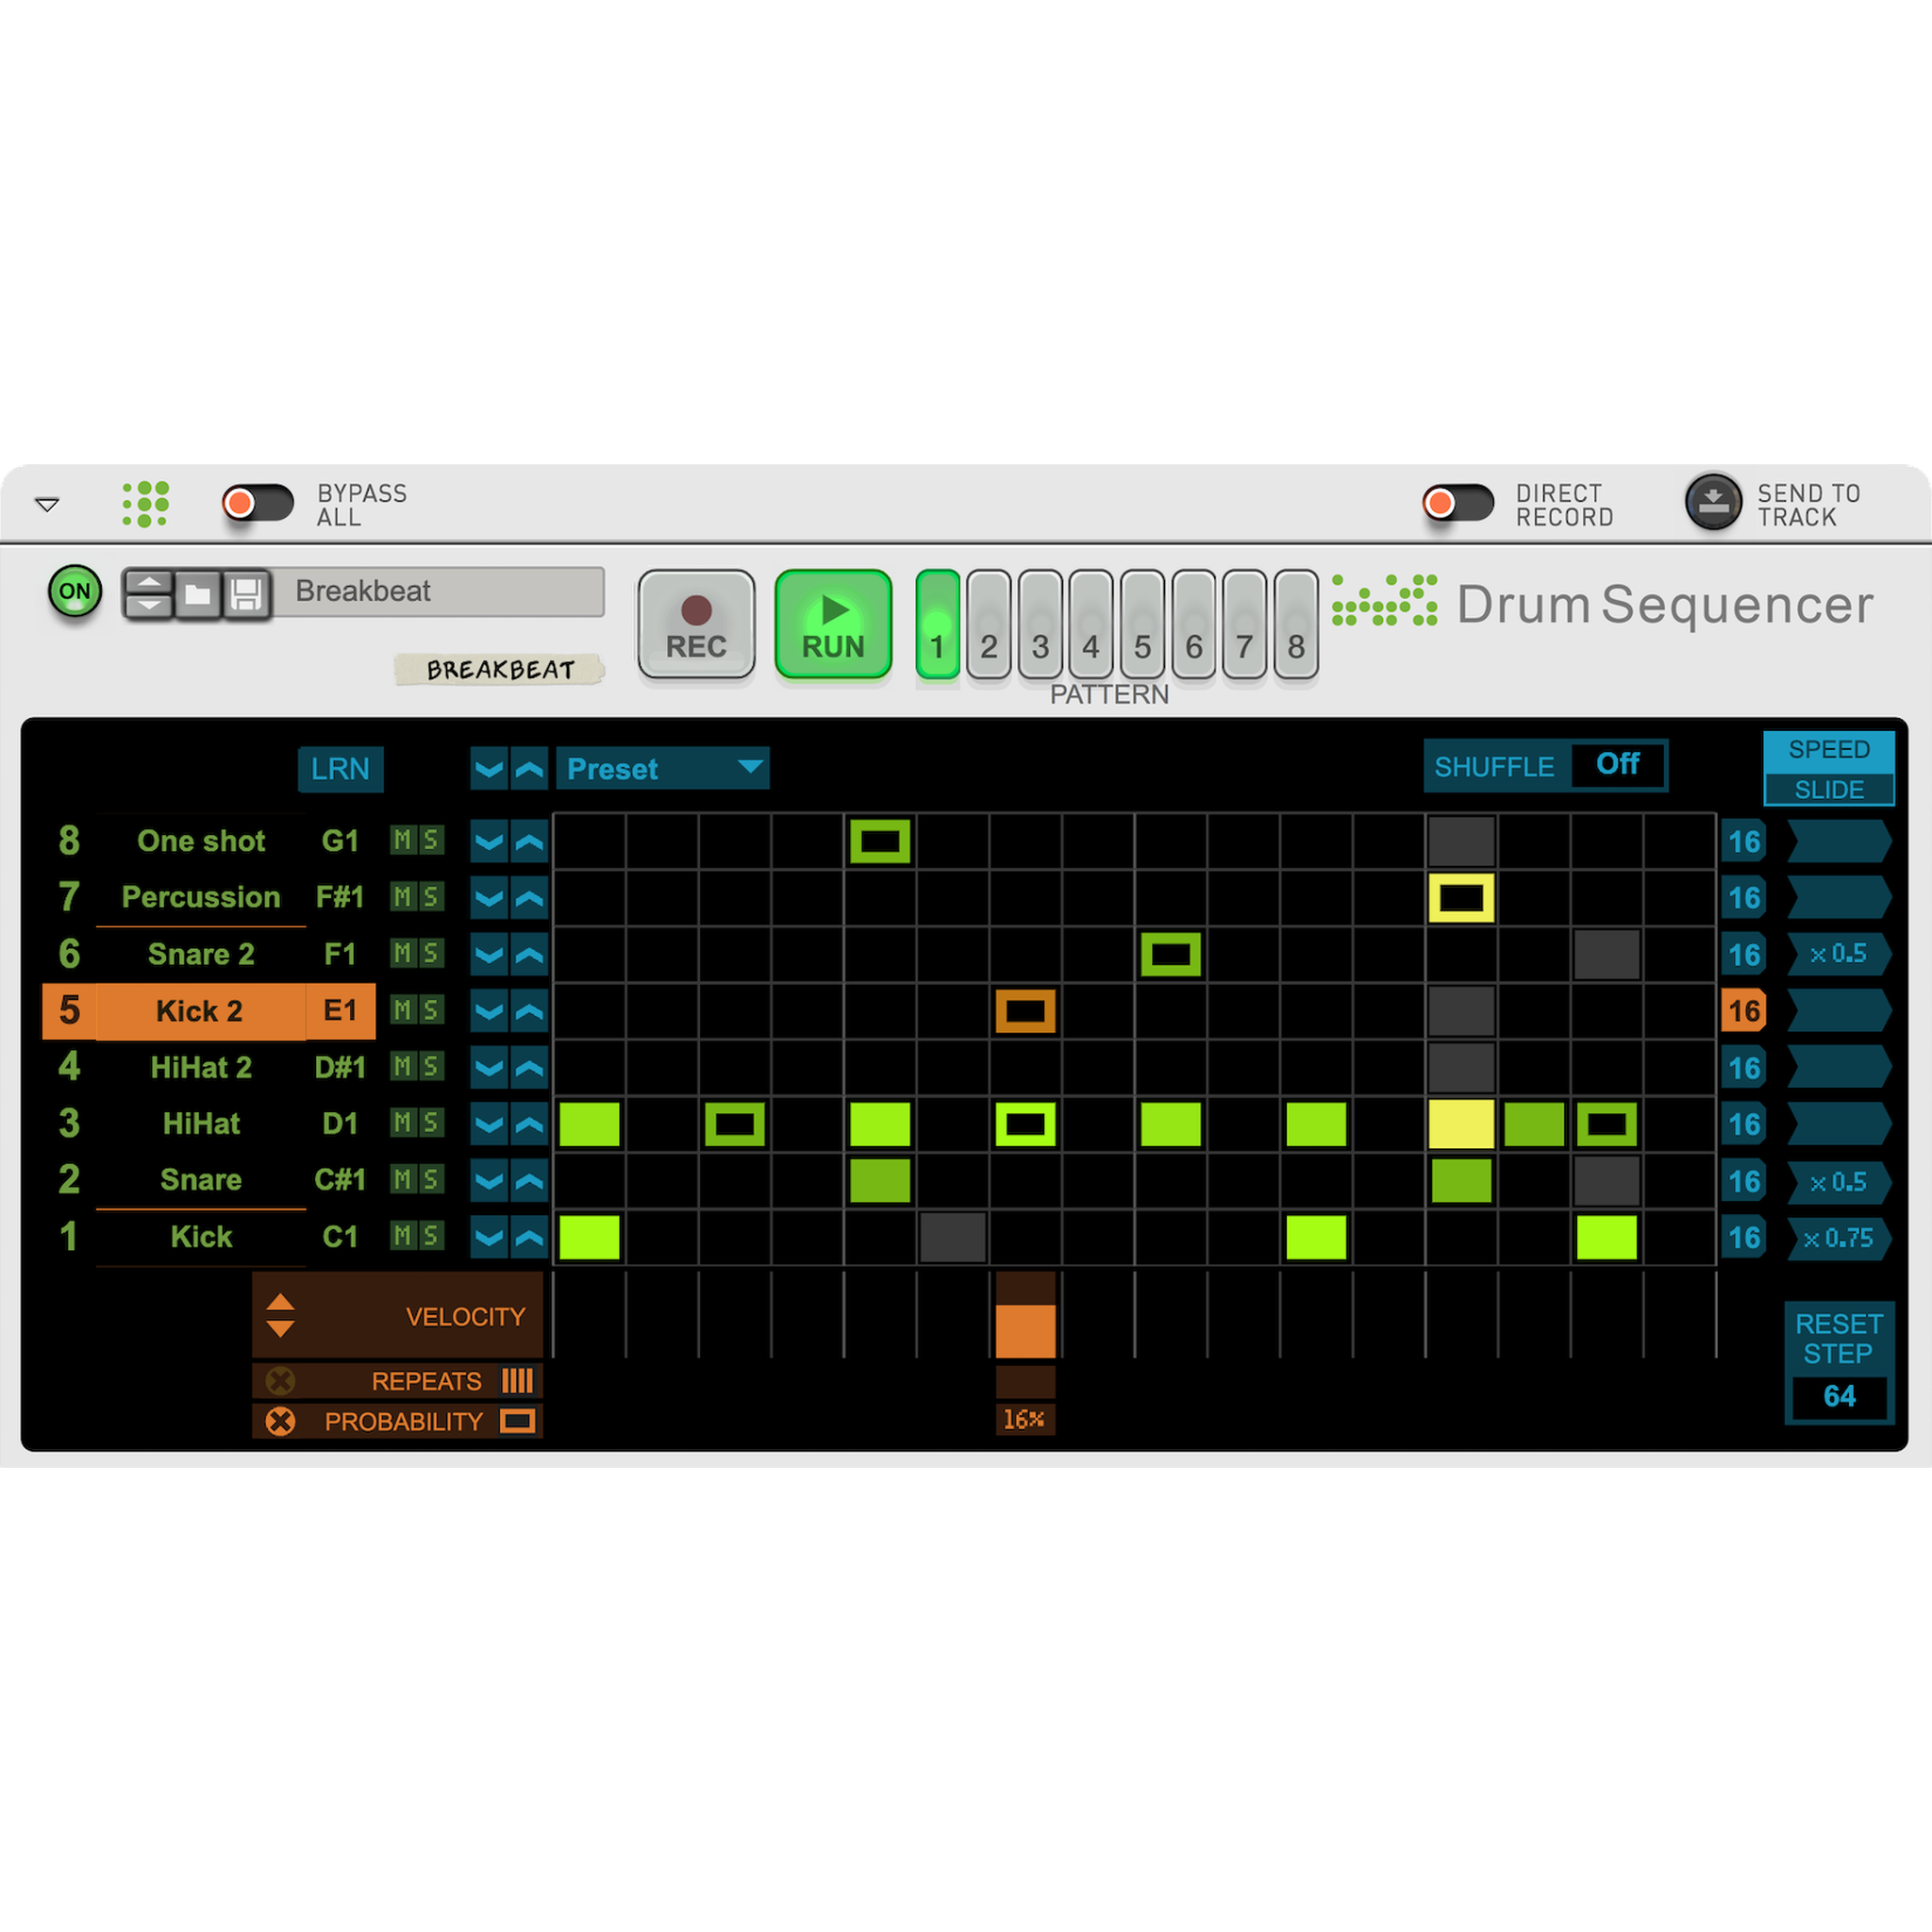Enable the Direct Record toggle
The image size is (1932, 1932).
1458,503
